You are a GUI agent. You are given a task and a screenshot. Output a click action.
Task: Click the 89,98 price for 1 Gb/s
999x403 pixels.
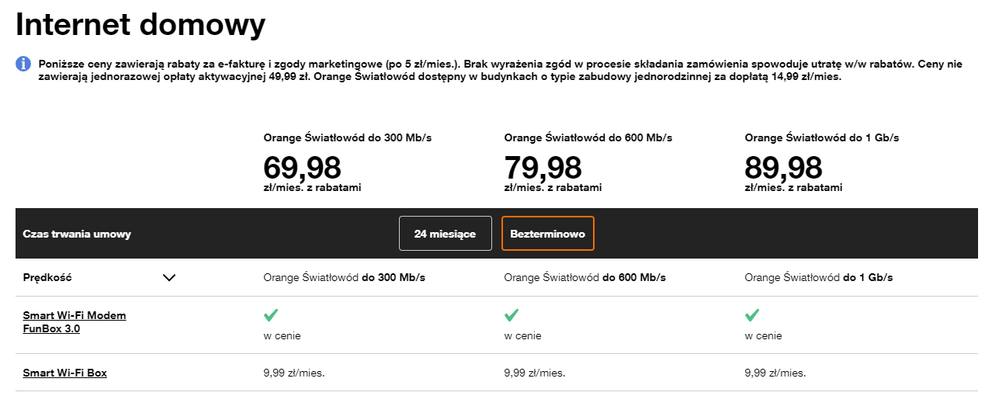pyautogui.click(x=785, y=165)
